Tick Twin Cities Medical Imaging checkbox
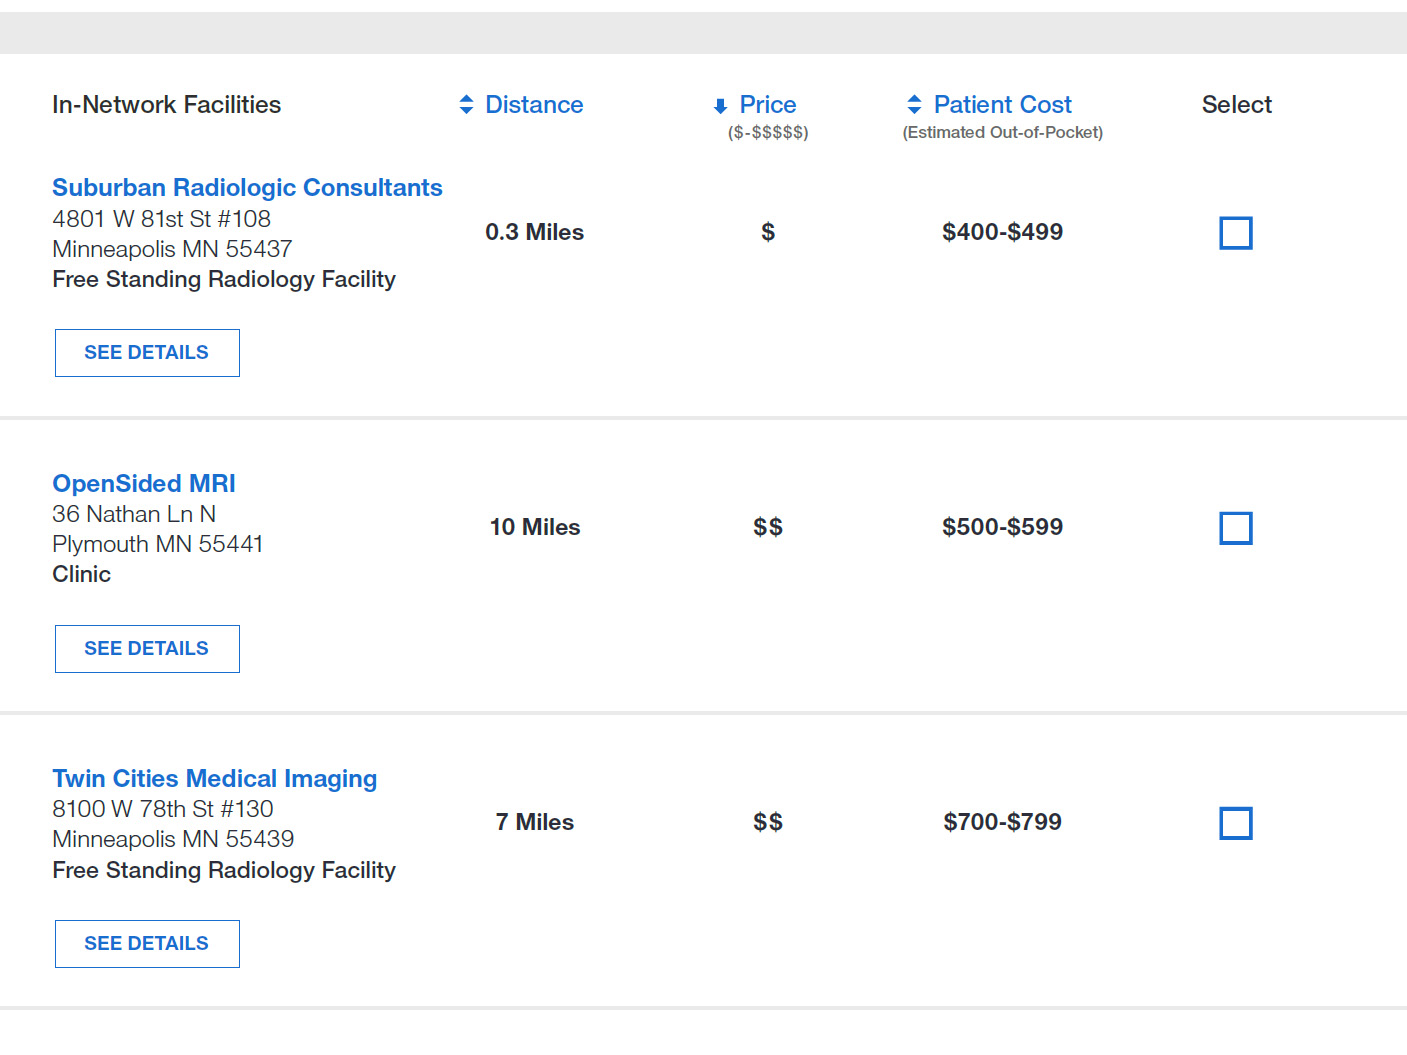 (1236, 823)
